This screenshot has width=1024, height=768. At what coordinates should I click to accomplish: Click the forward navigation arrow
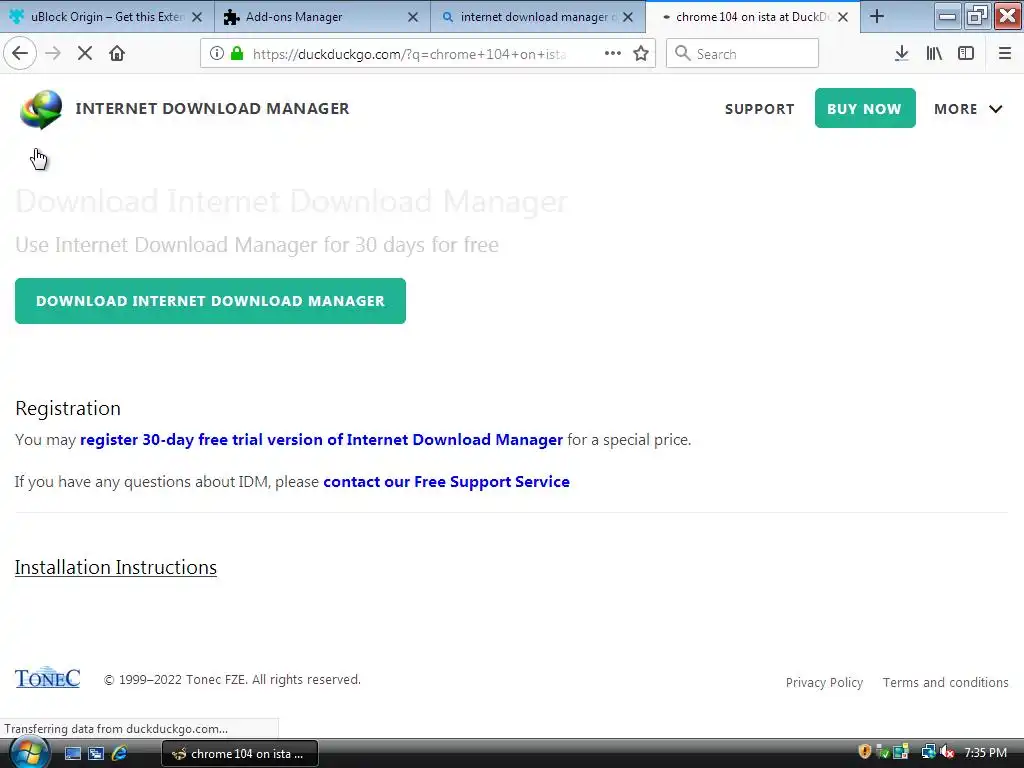pyautogui.click(x=53, y=53)
